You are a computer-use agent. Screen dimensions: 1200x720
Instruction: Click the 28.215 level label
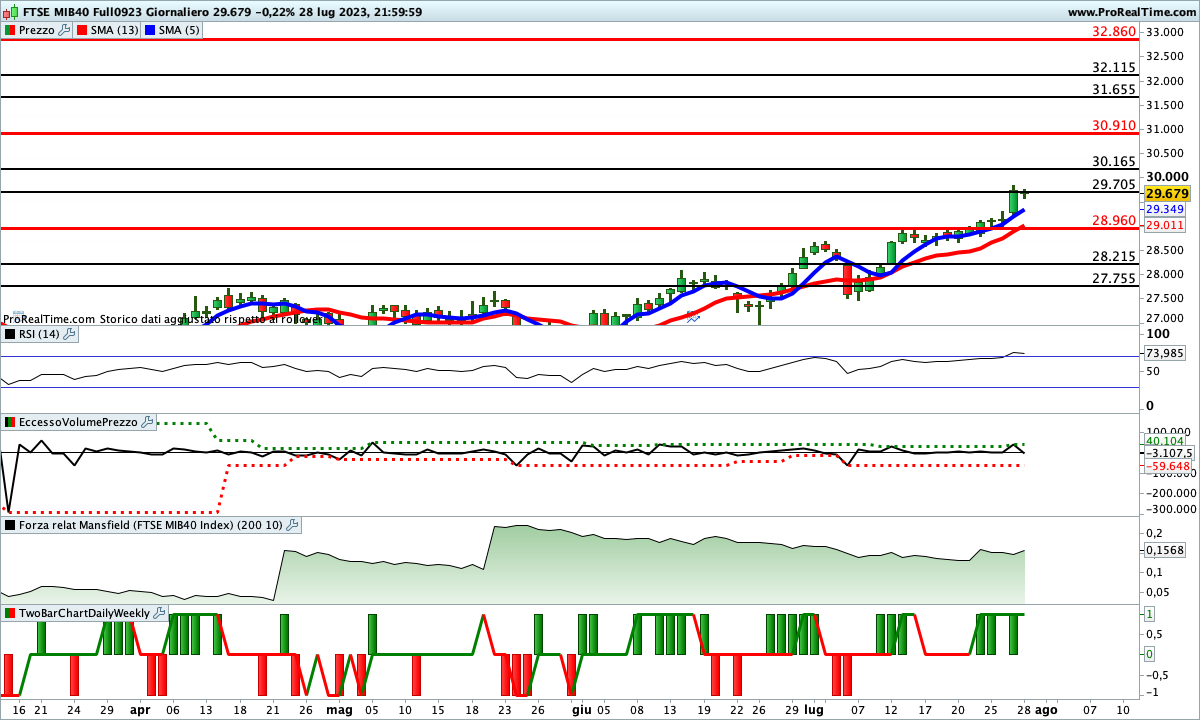[x=1115, y=257]
